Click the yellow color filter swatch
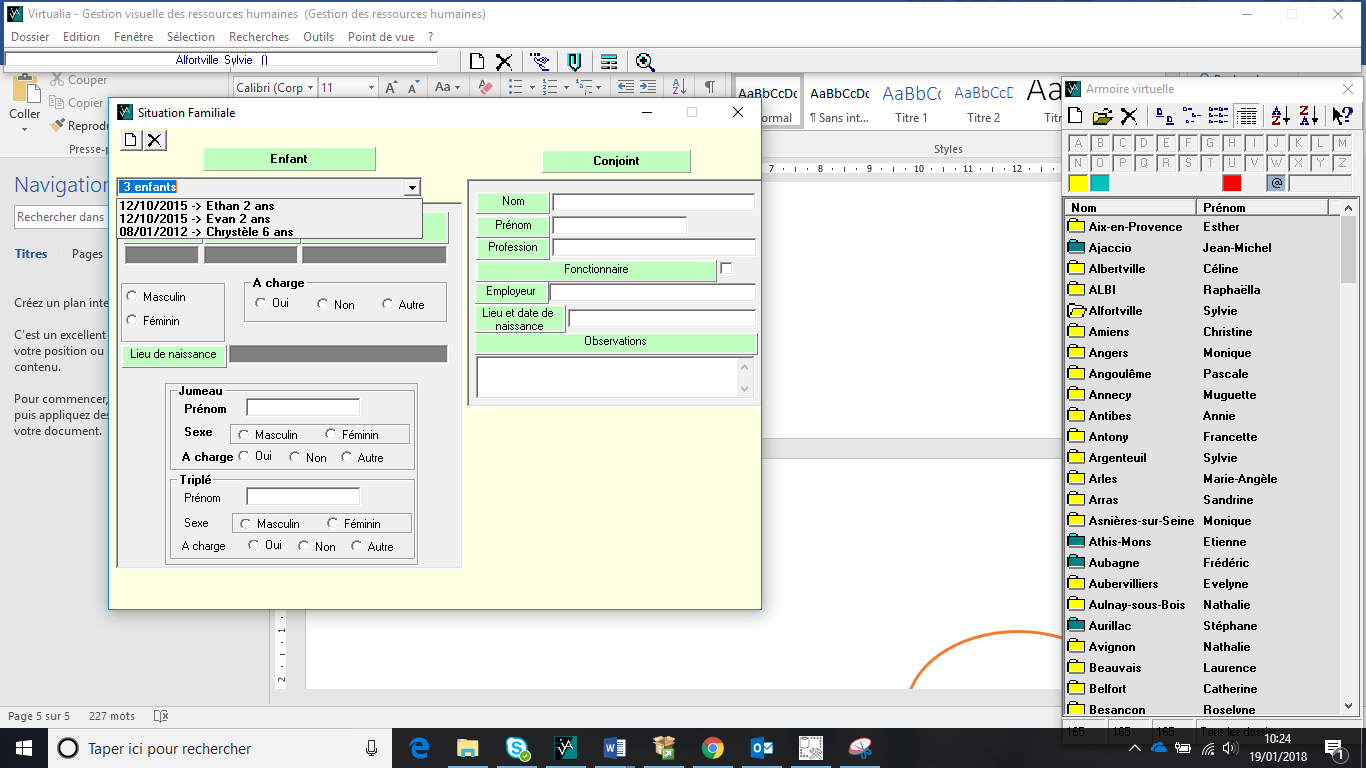This screenshot has height=768, width=1366. tap(1078, 184)
